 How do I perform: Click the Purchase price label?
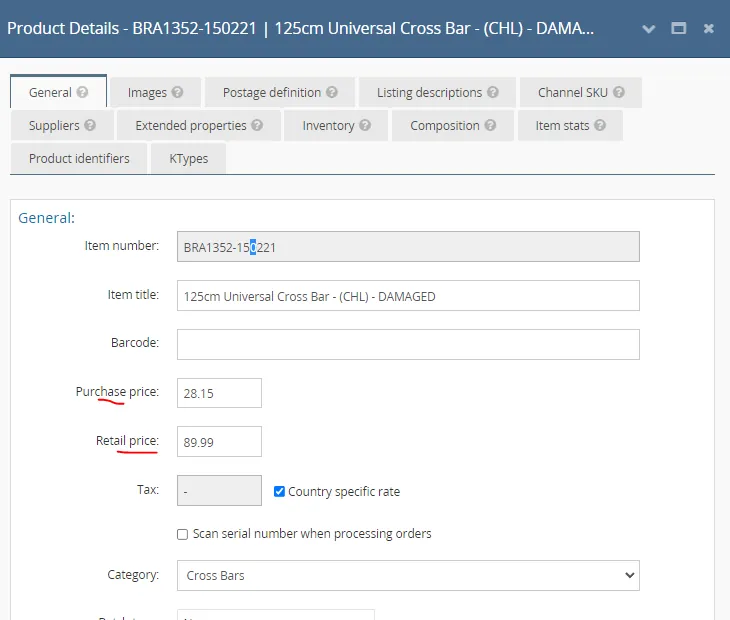pos(117,392)
